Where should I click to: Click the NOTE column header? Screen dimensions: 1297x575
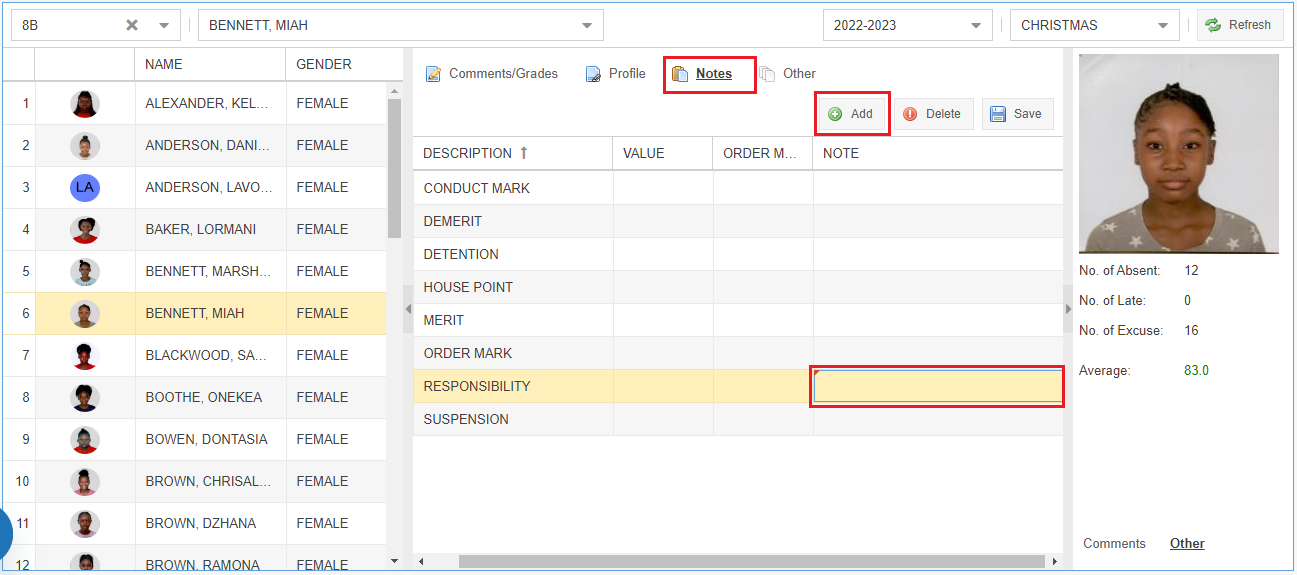938,153
